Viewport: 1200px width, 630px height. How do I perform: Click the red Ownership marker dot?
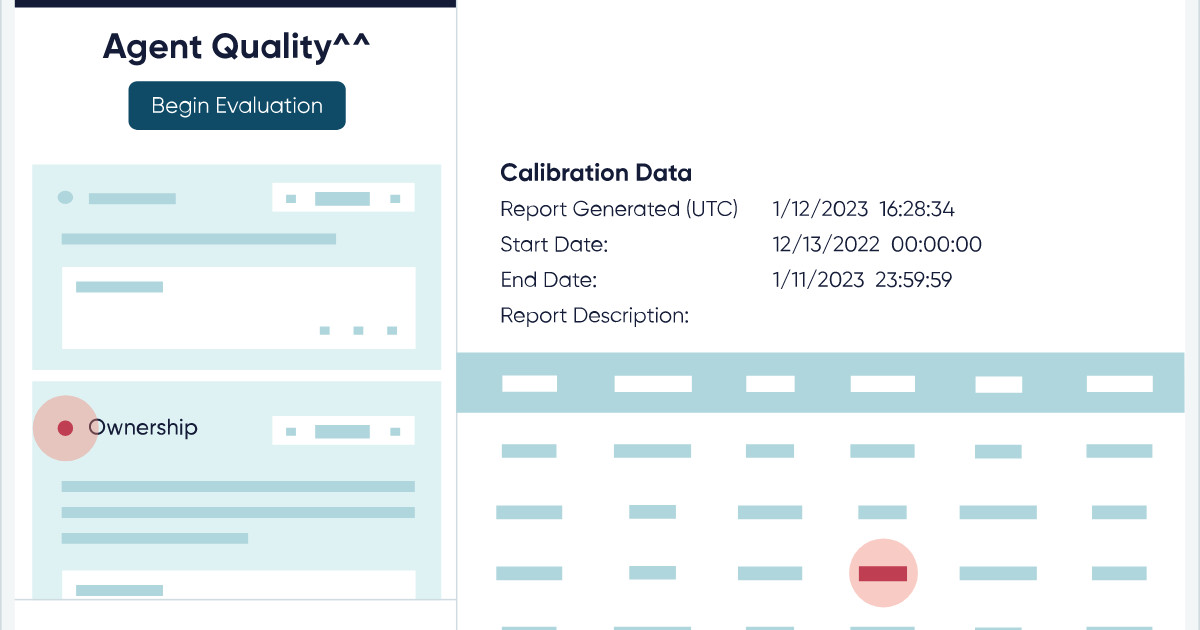coord(66,428)
